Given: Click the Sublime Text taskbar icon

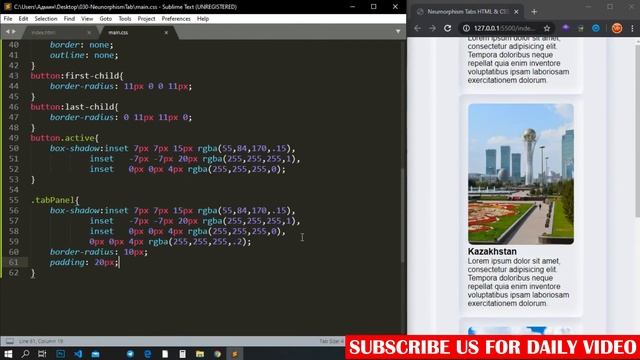Looking at the screenshot, I should click(x=235, y=354).
